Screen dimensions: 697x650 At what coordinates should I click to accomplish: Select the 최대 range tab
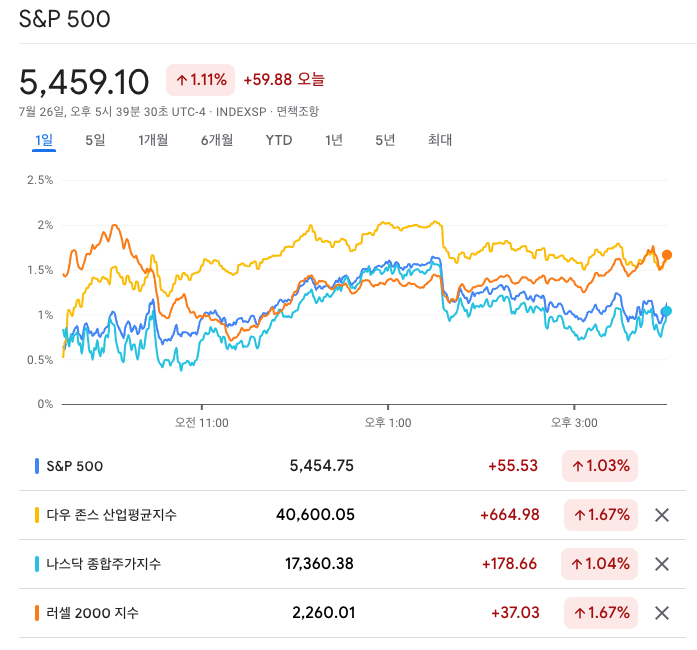tap(440, 140)
